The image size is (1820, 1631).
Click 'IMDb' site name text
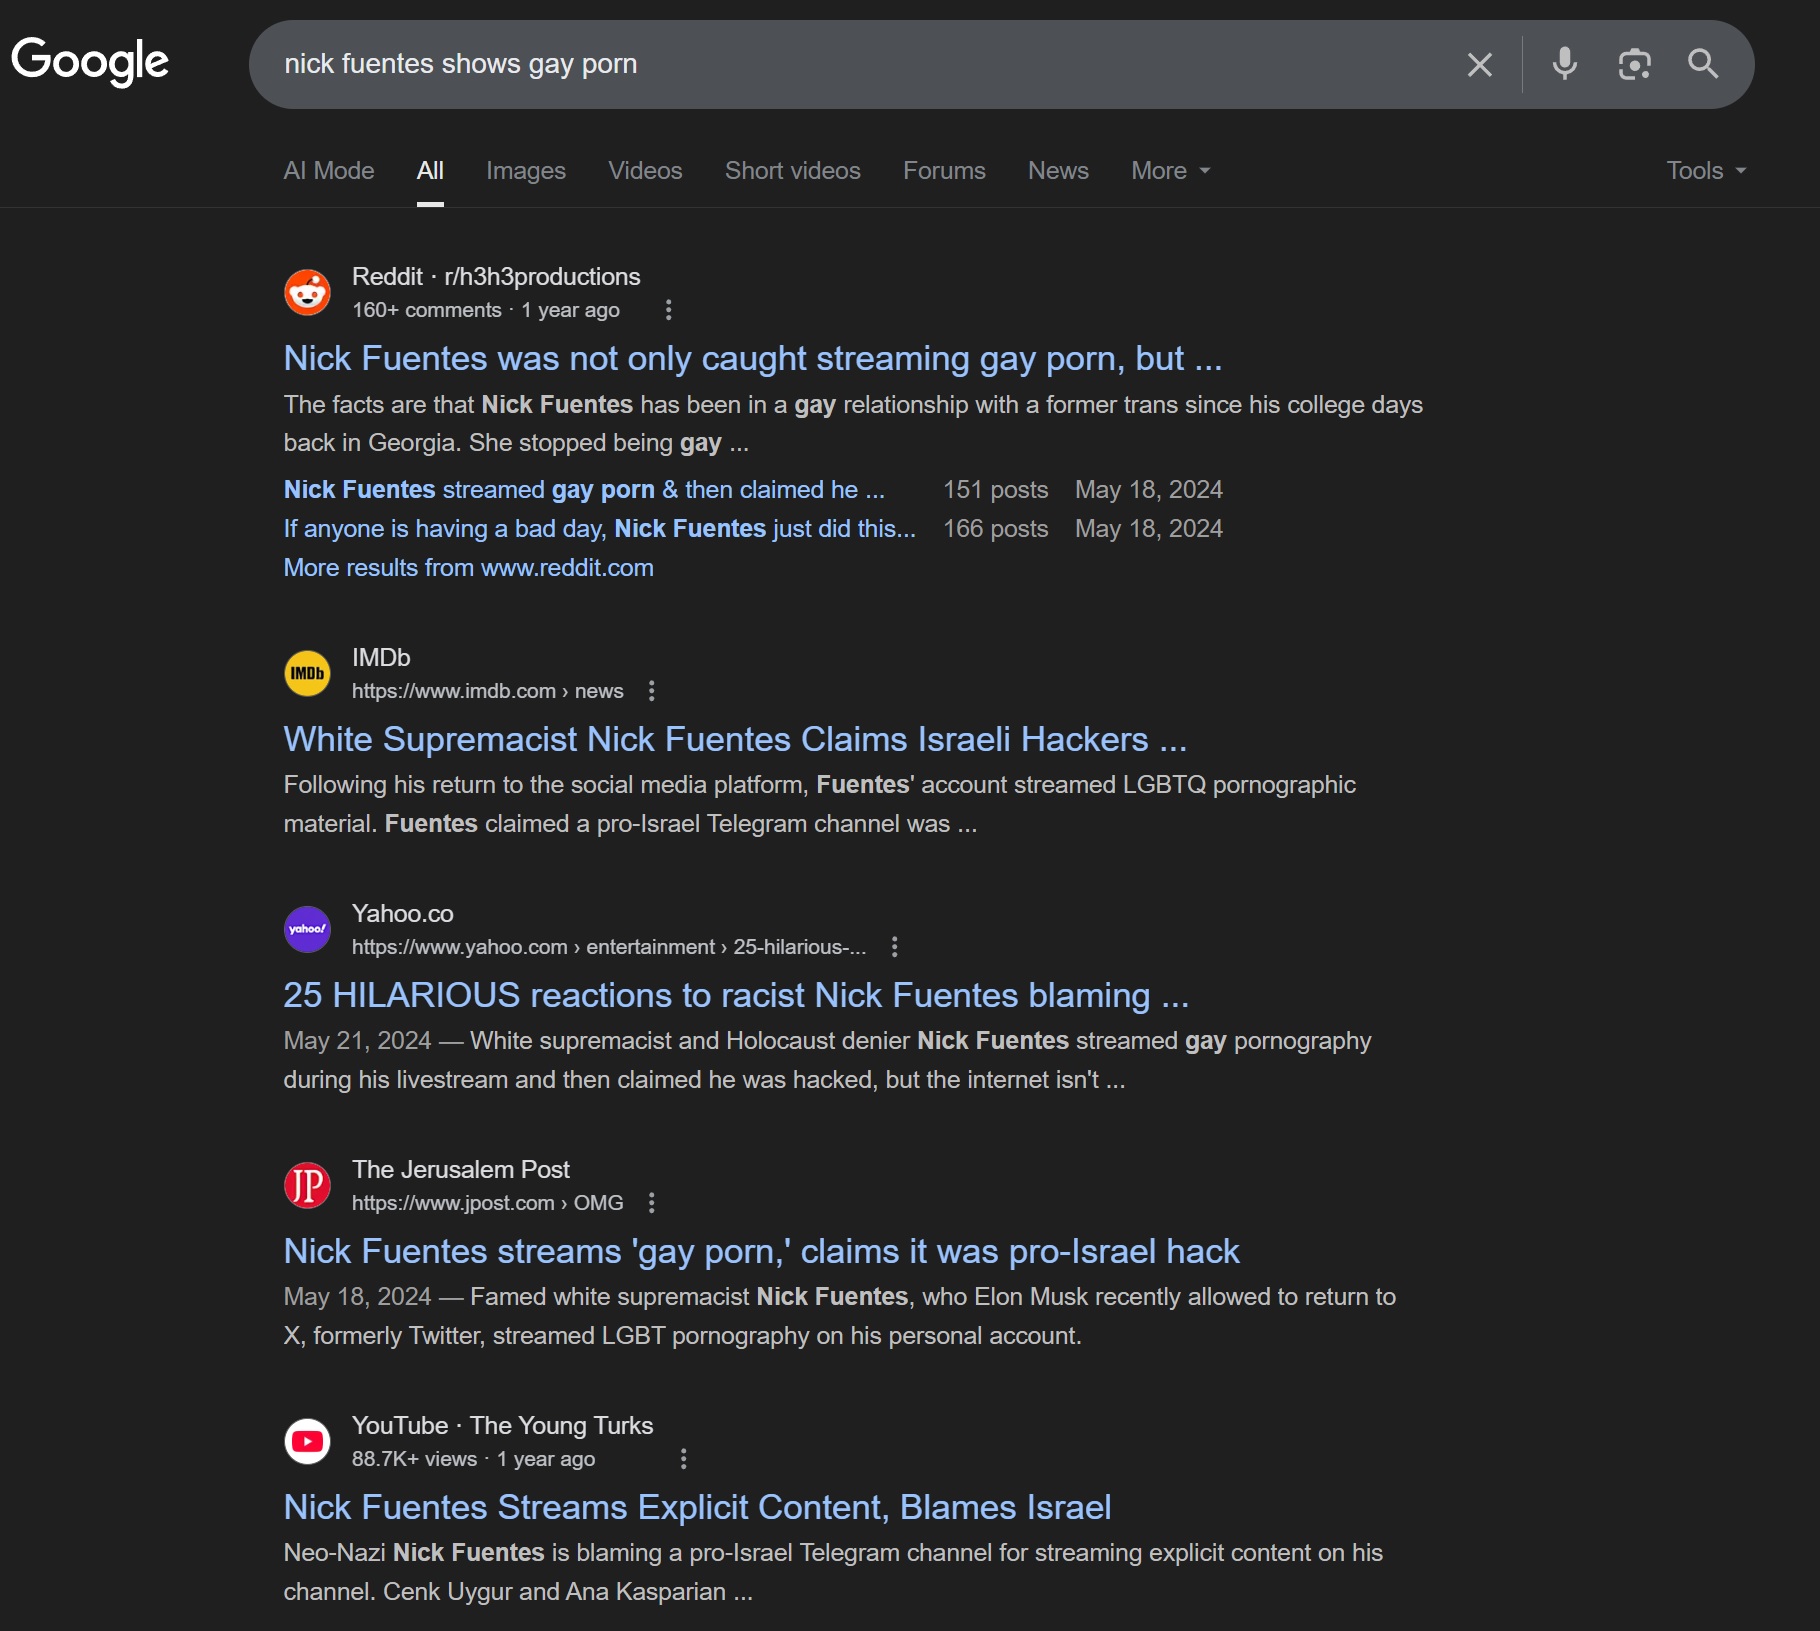381,658
